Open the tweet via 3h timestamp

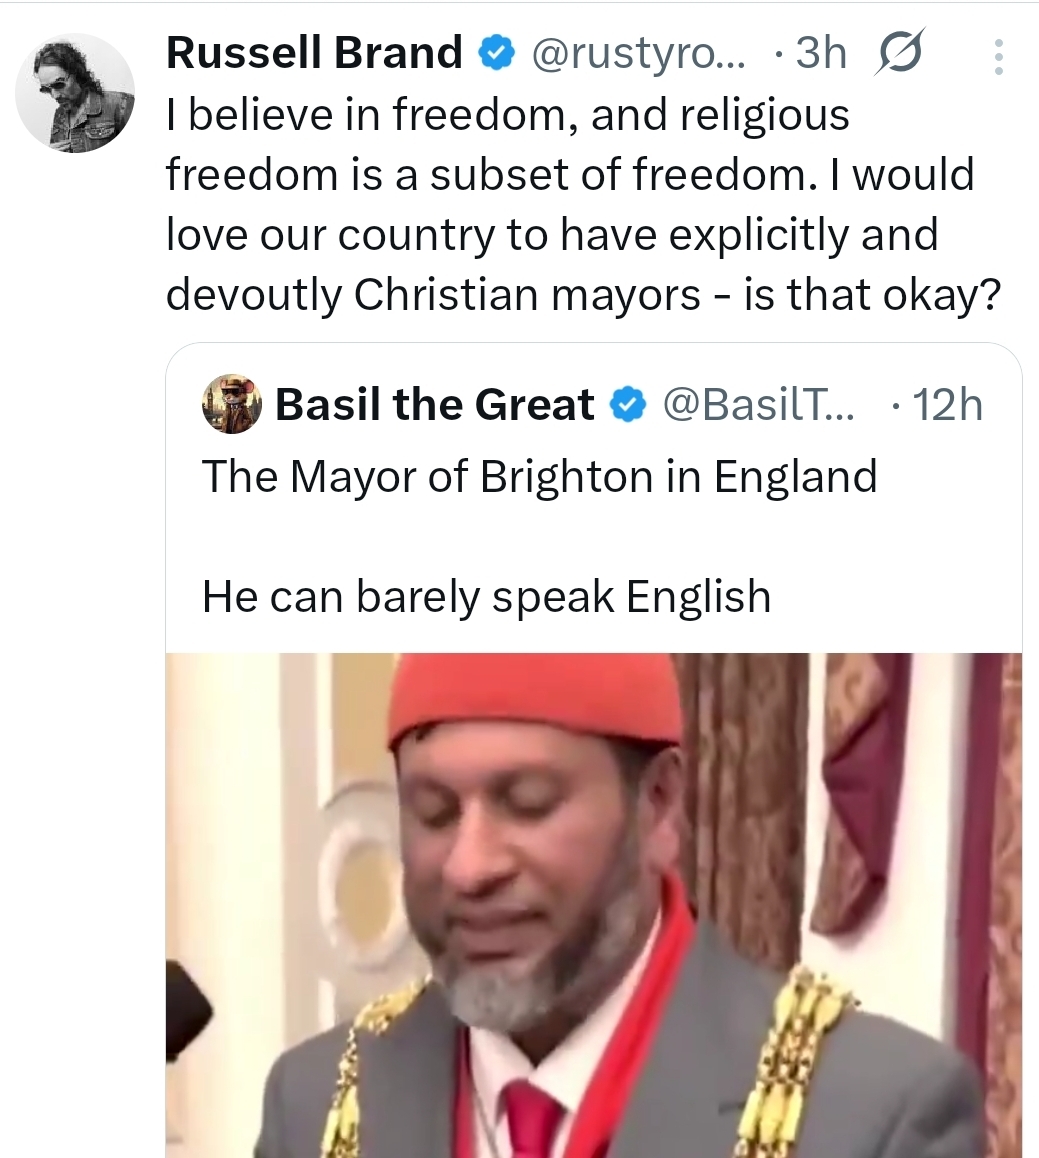[820, 53]
